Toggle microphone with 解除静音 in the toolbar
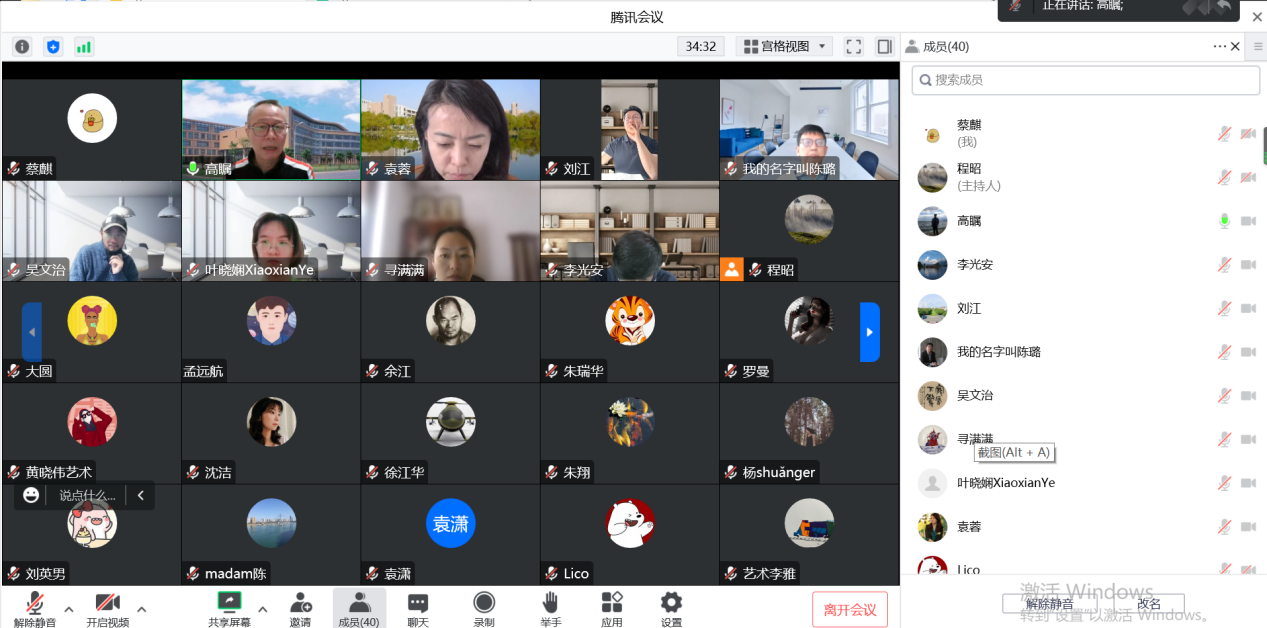 point(35,608)
